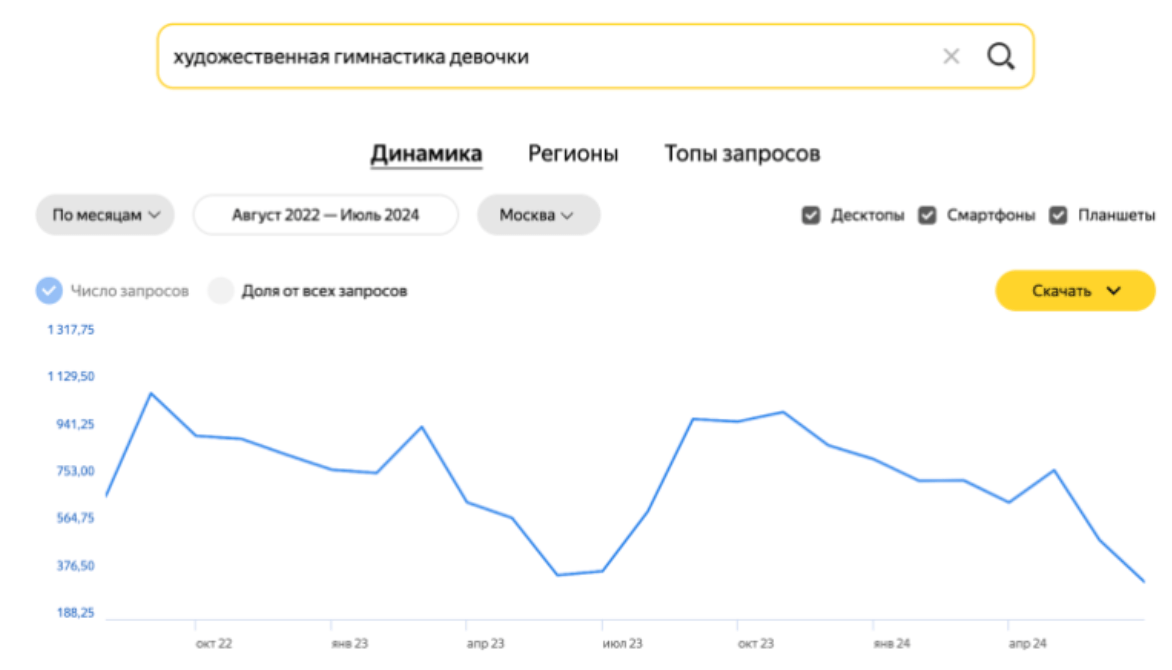Click the chevron next to Москва
Viewport: 1172px width, 670px height.
(x=566, y=214)
